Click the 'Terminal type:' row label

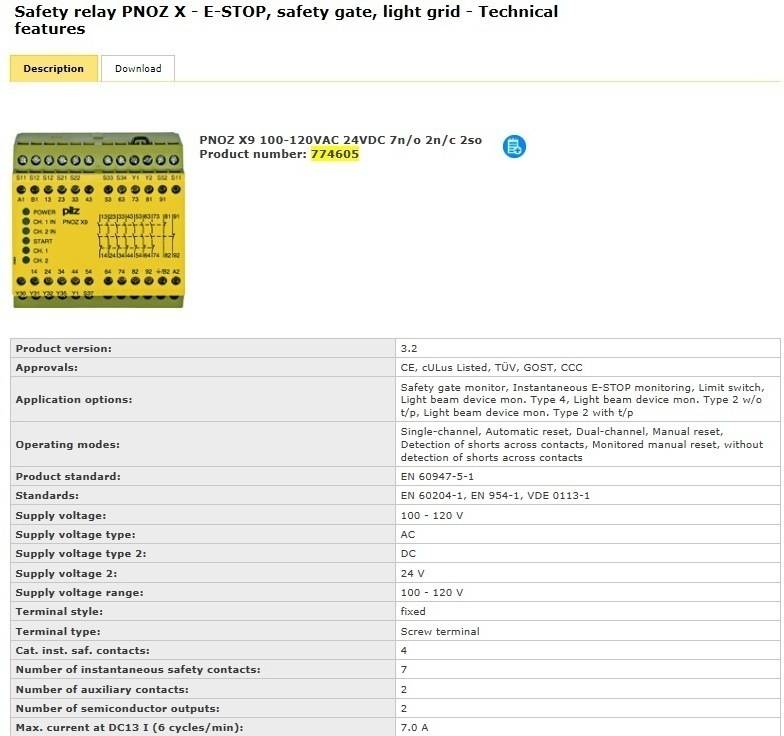click(x=58, y=632)
